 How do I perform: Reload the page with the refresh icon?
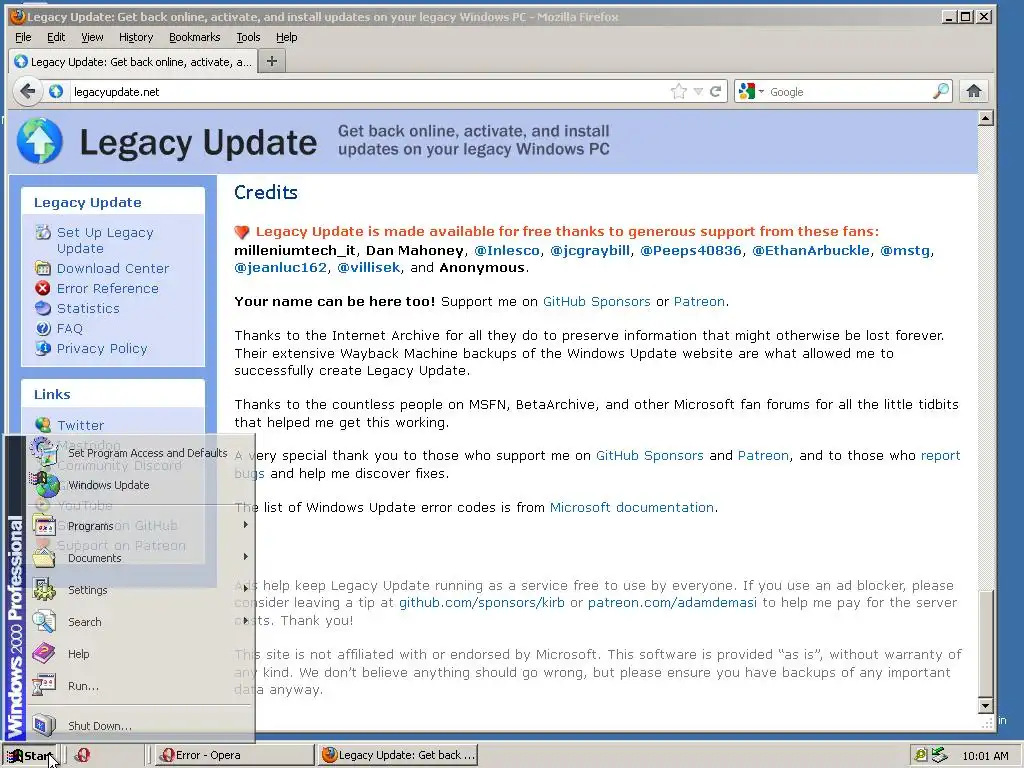point(716,91)
